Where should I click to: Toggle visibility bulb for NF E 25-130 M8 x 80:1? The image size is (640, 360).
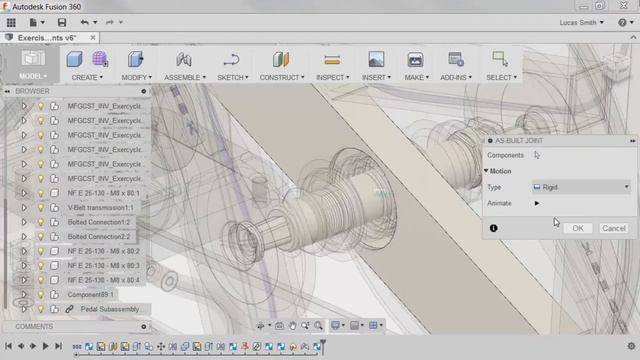coord(40,193)
